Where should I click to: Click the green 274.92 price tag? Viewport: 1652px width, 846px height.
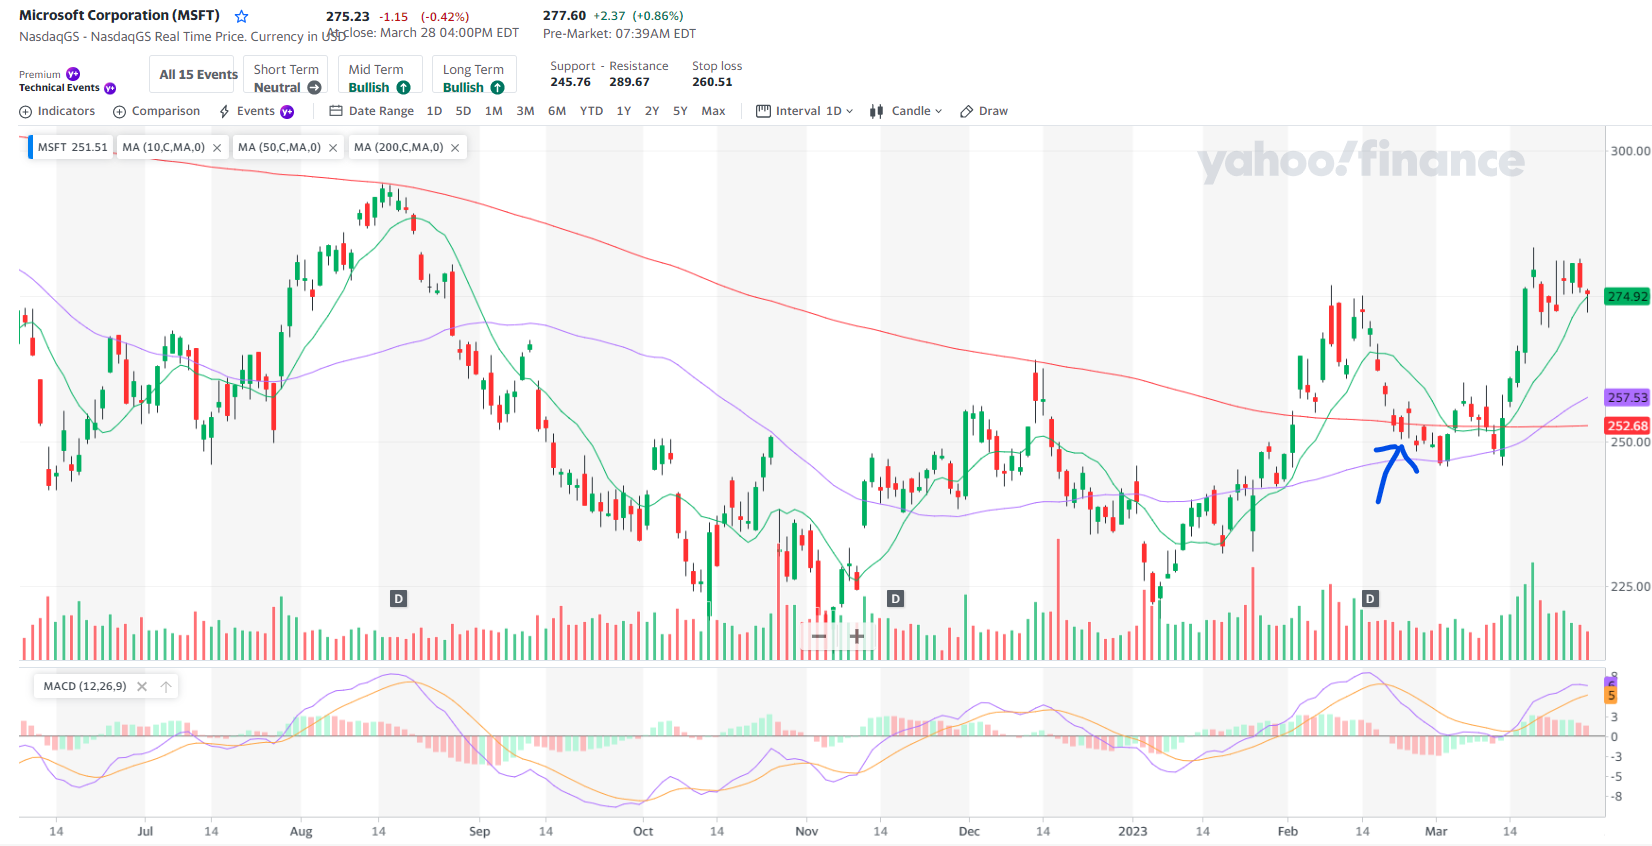pos(1627,297)
